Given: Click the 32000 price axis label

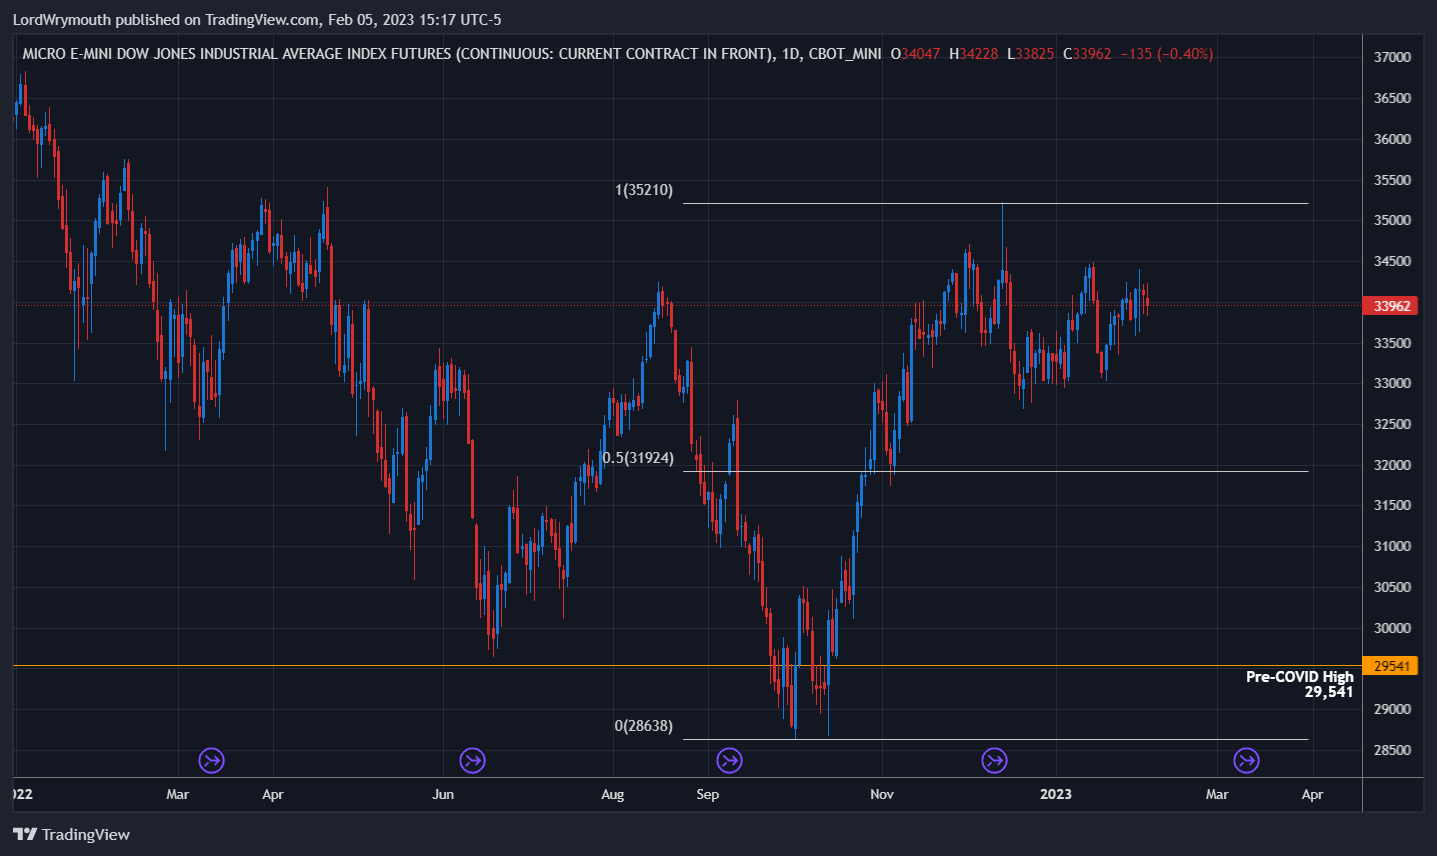Looking at the screenshot, I should (x=1392, y=465).
